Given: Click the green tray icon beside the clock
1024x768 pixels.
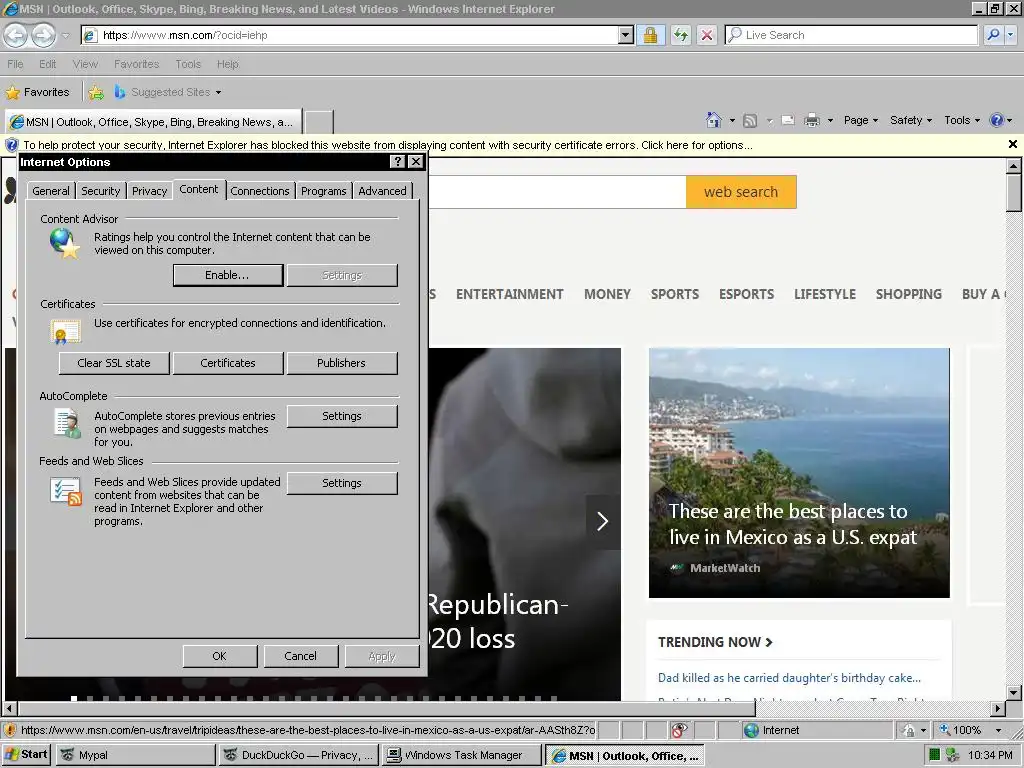Looking at the screenshot, I should [934, 755].
